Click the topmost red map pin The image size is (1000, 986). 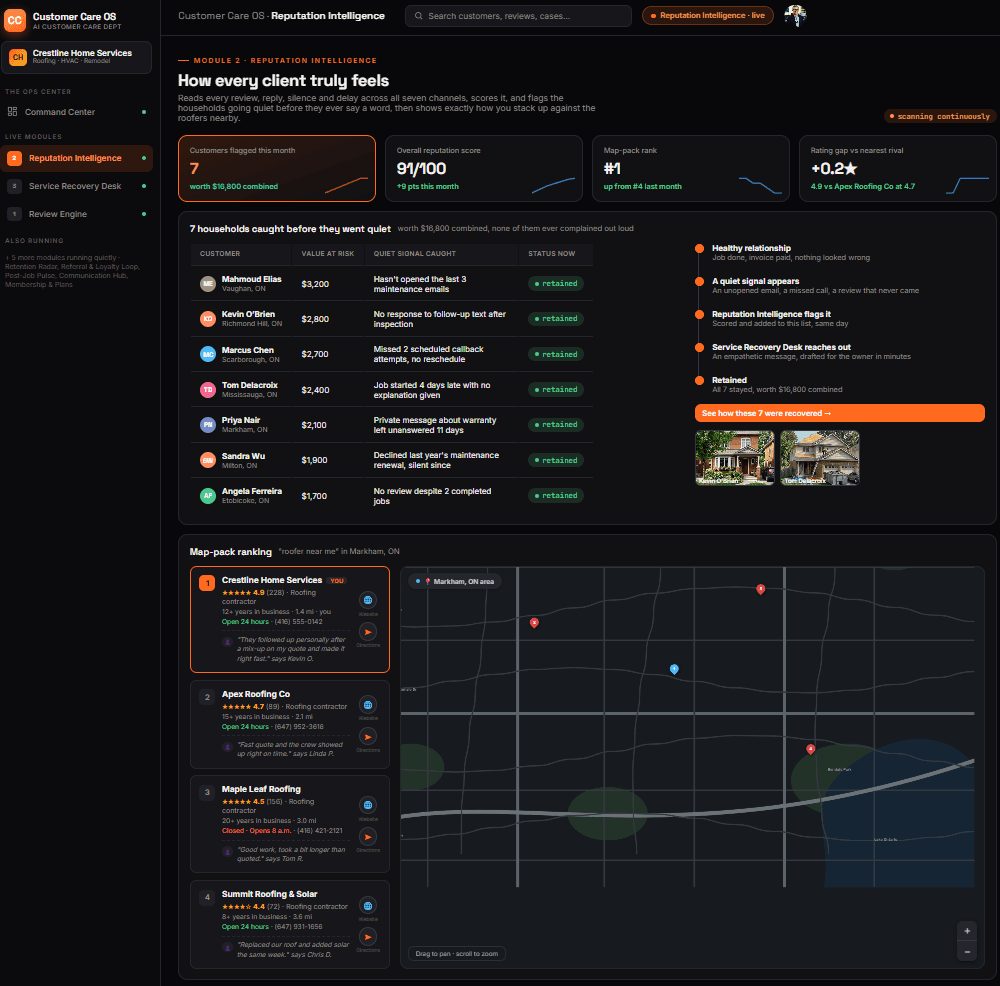[760, 589]
